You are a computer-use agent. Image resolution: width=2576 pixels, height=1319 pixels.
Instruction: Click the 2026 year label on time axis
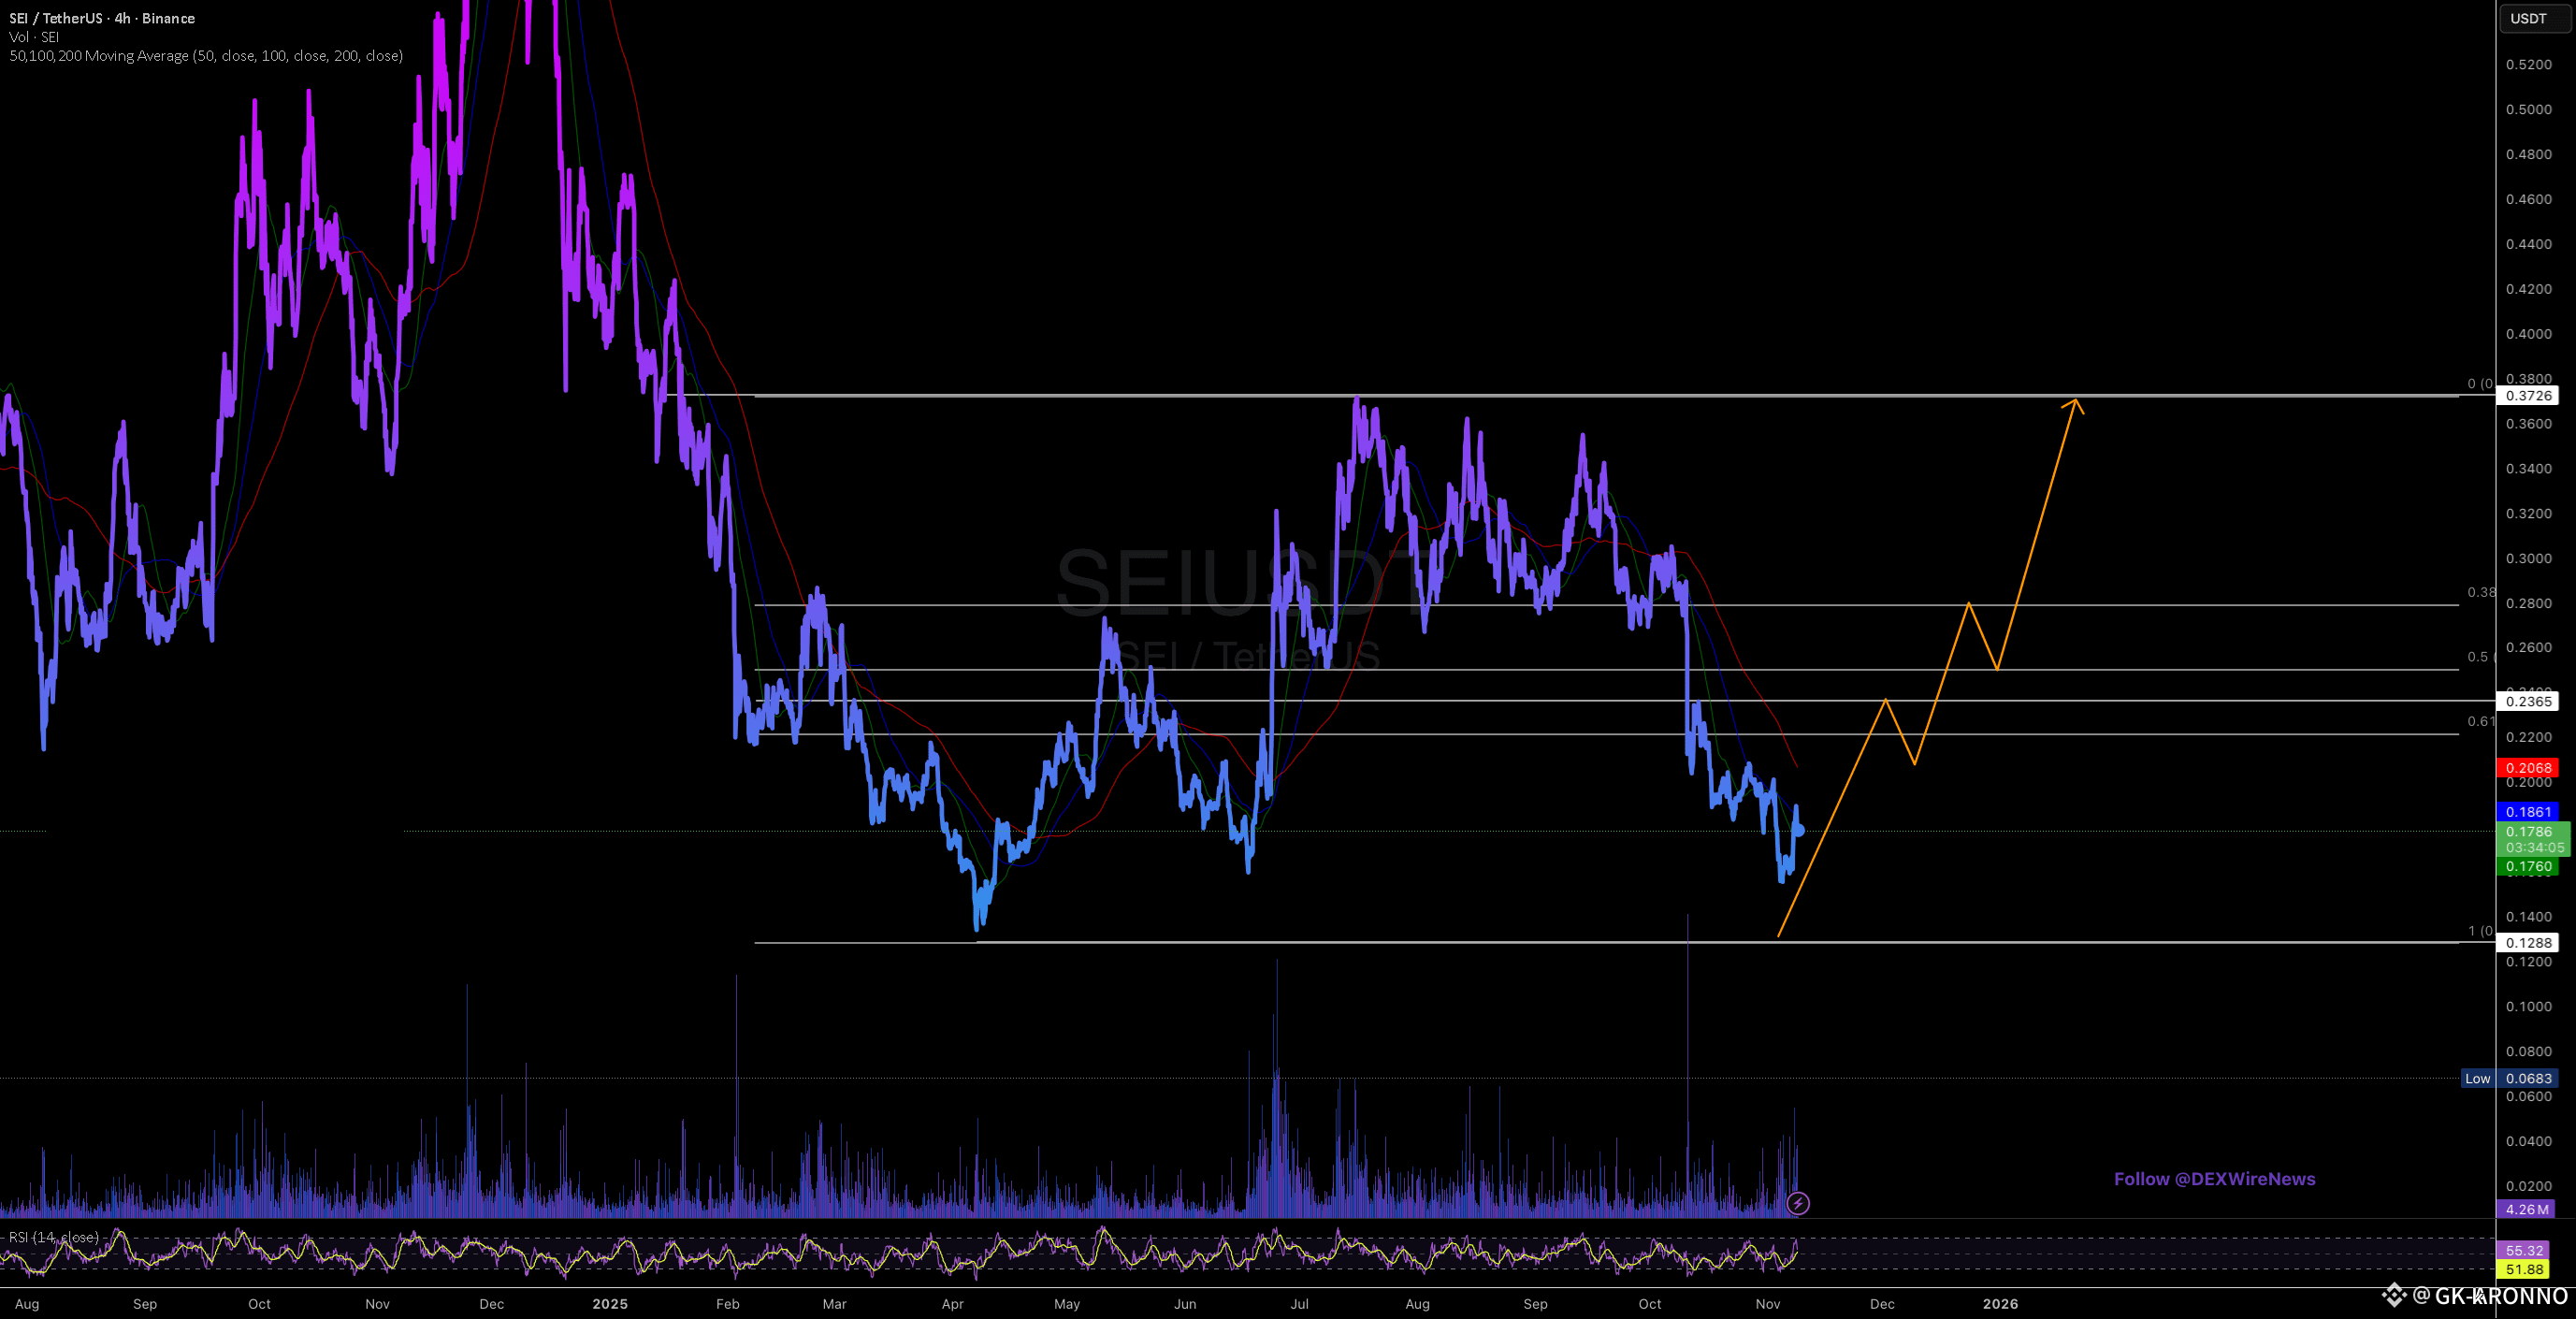[2000, 1303]
